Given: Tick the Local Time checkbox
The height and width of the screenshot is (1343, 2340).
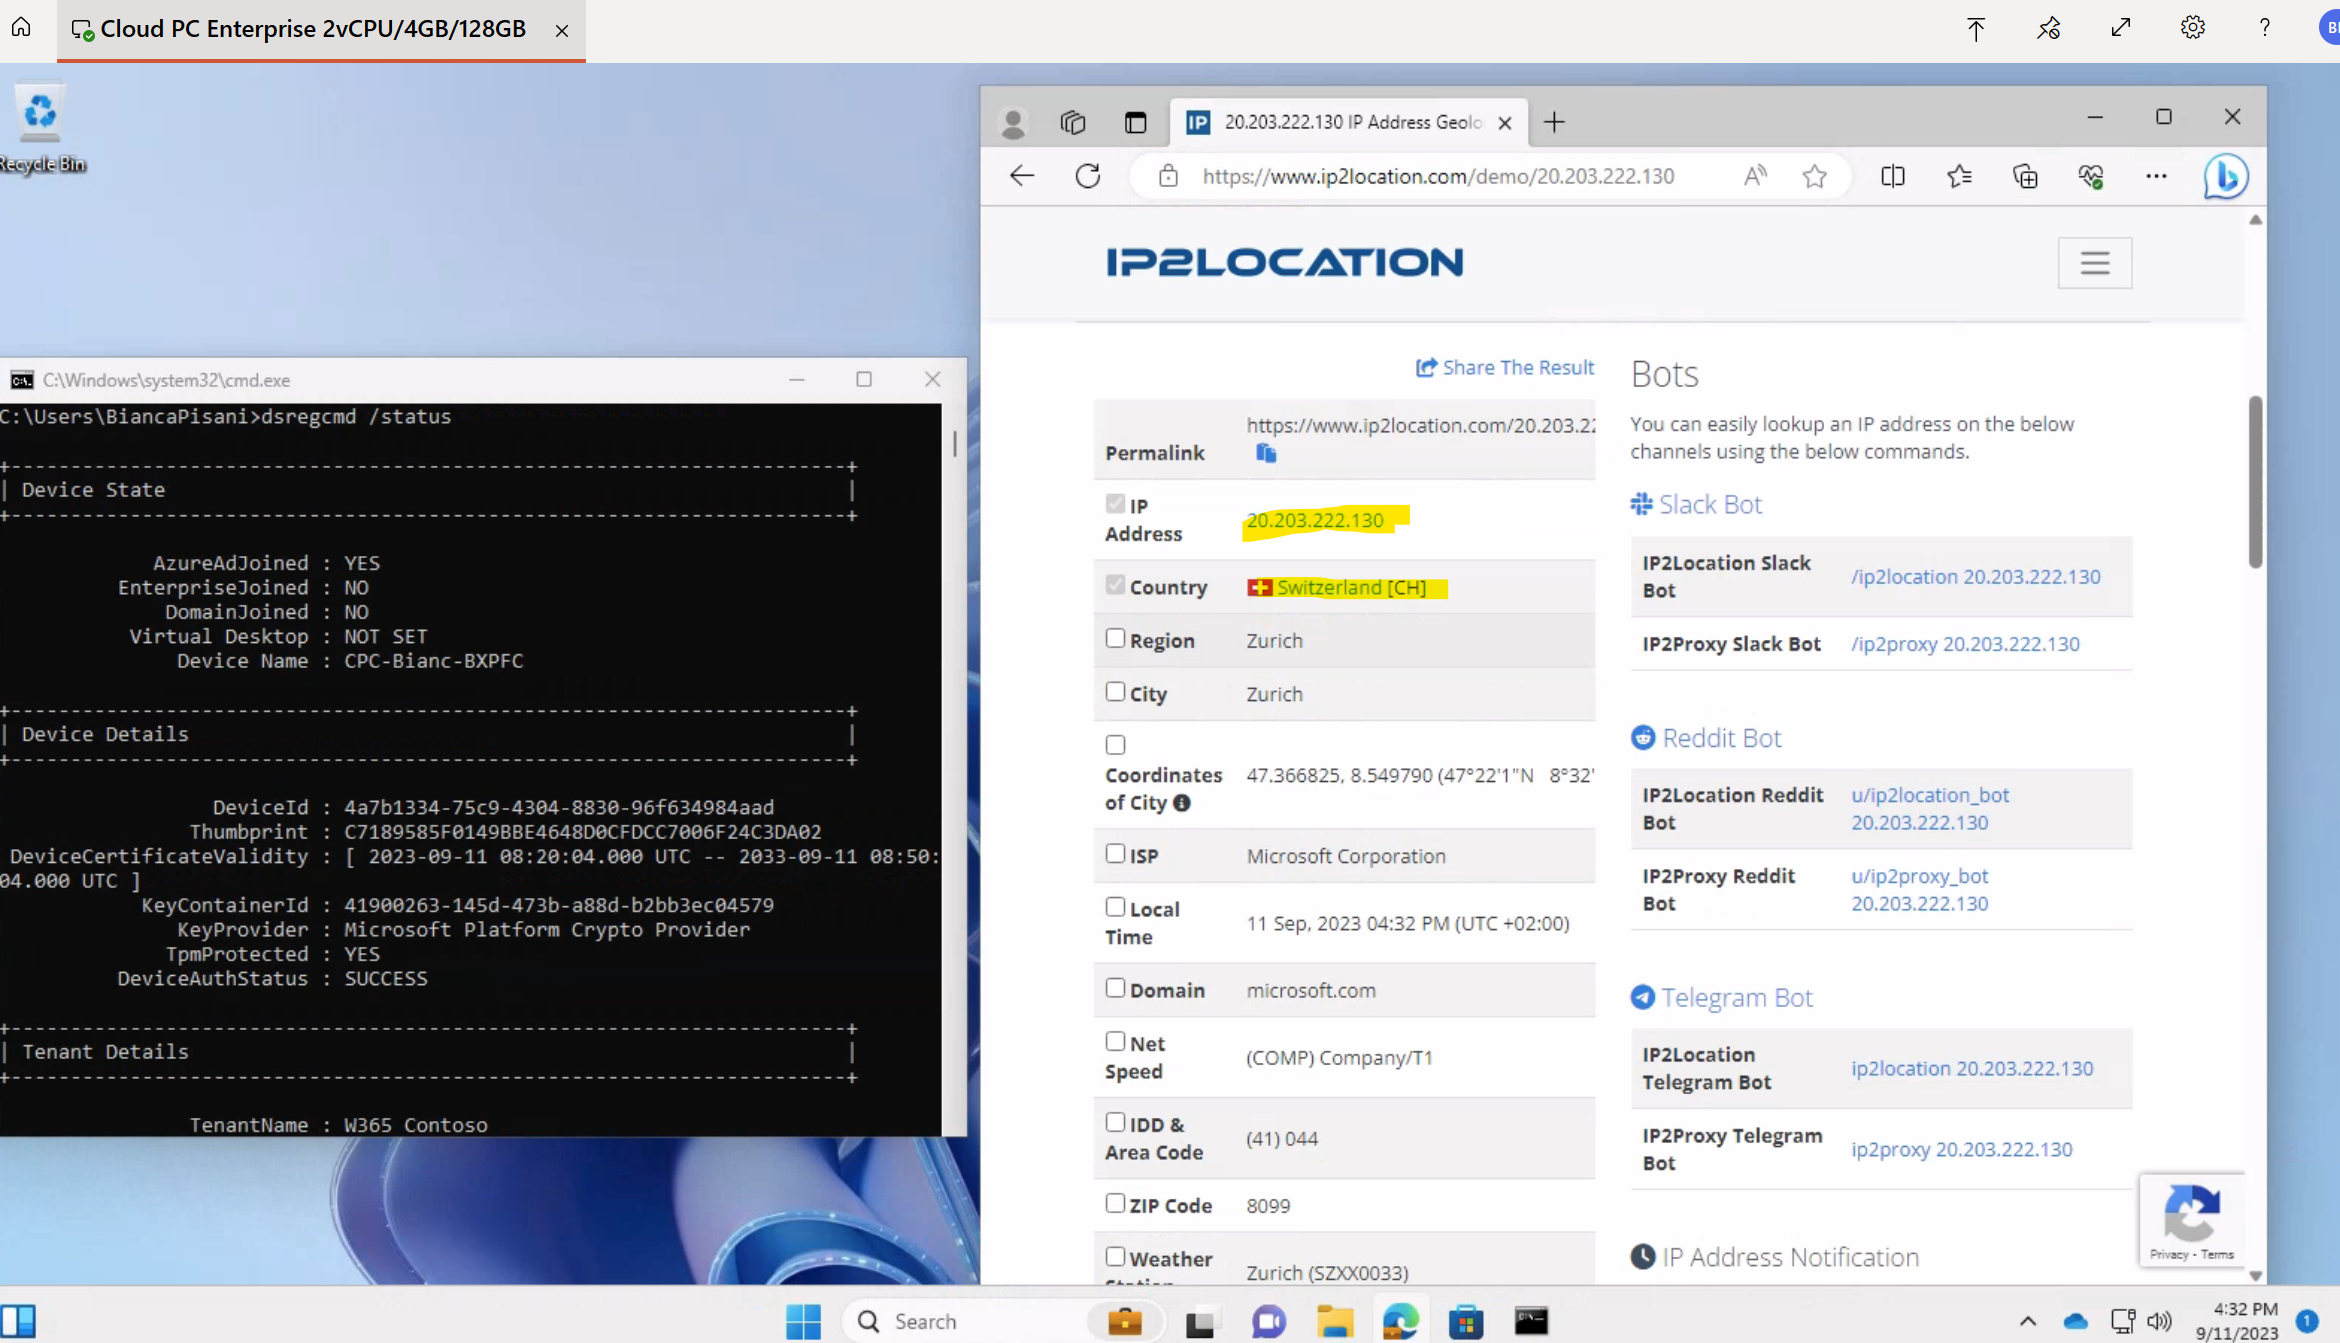Looking at the screenshot, I should (1115, 907).
